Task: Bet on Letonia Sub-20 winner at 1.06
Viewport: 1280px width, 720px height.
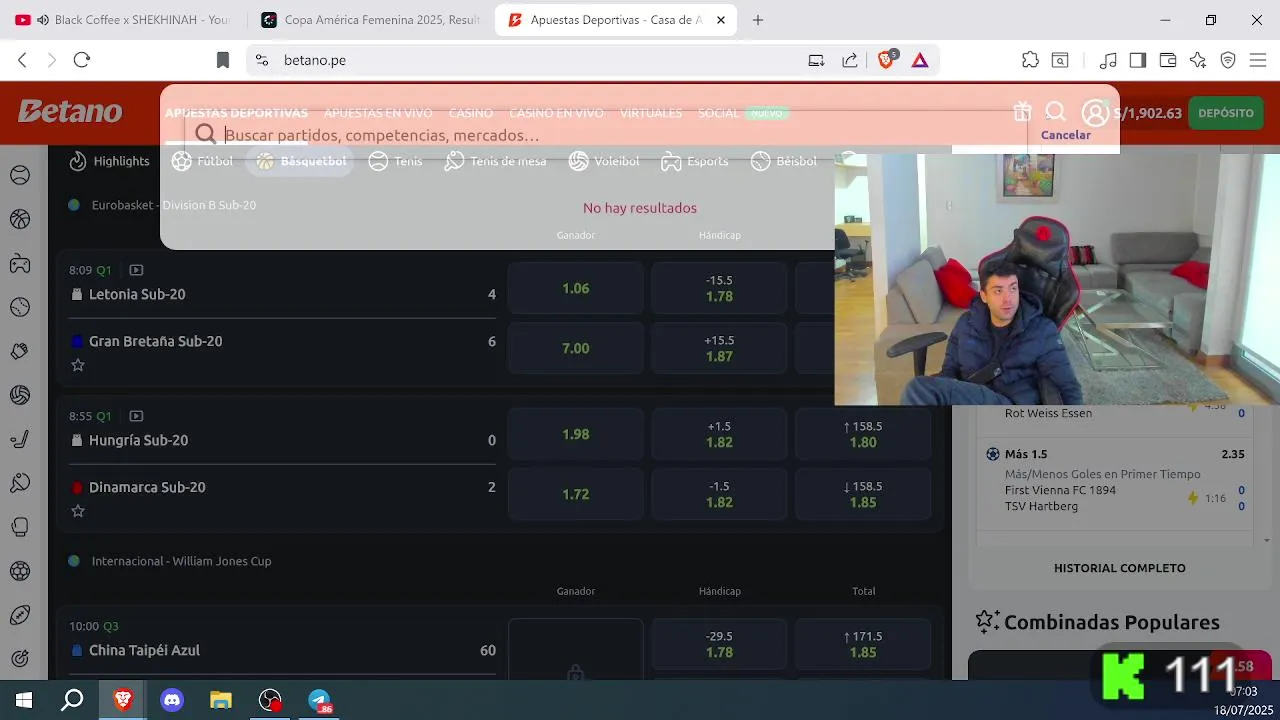Action: (576, 288)
